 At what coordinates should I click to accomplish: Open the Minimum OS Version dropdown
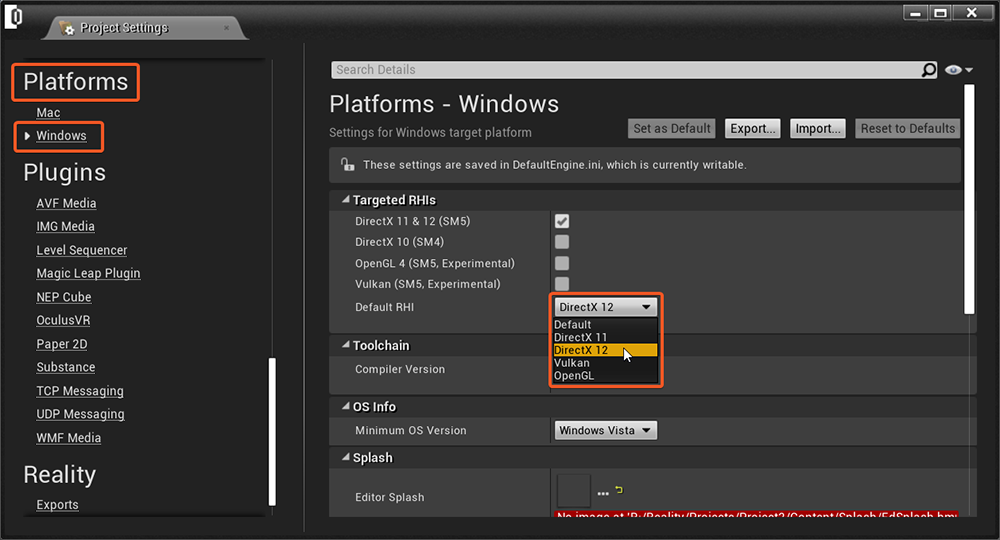605,431
